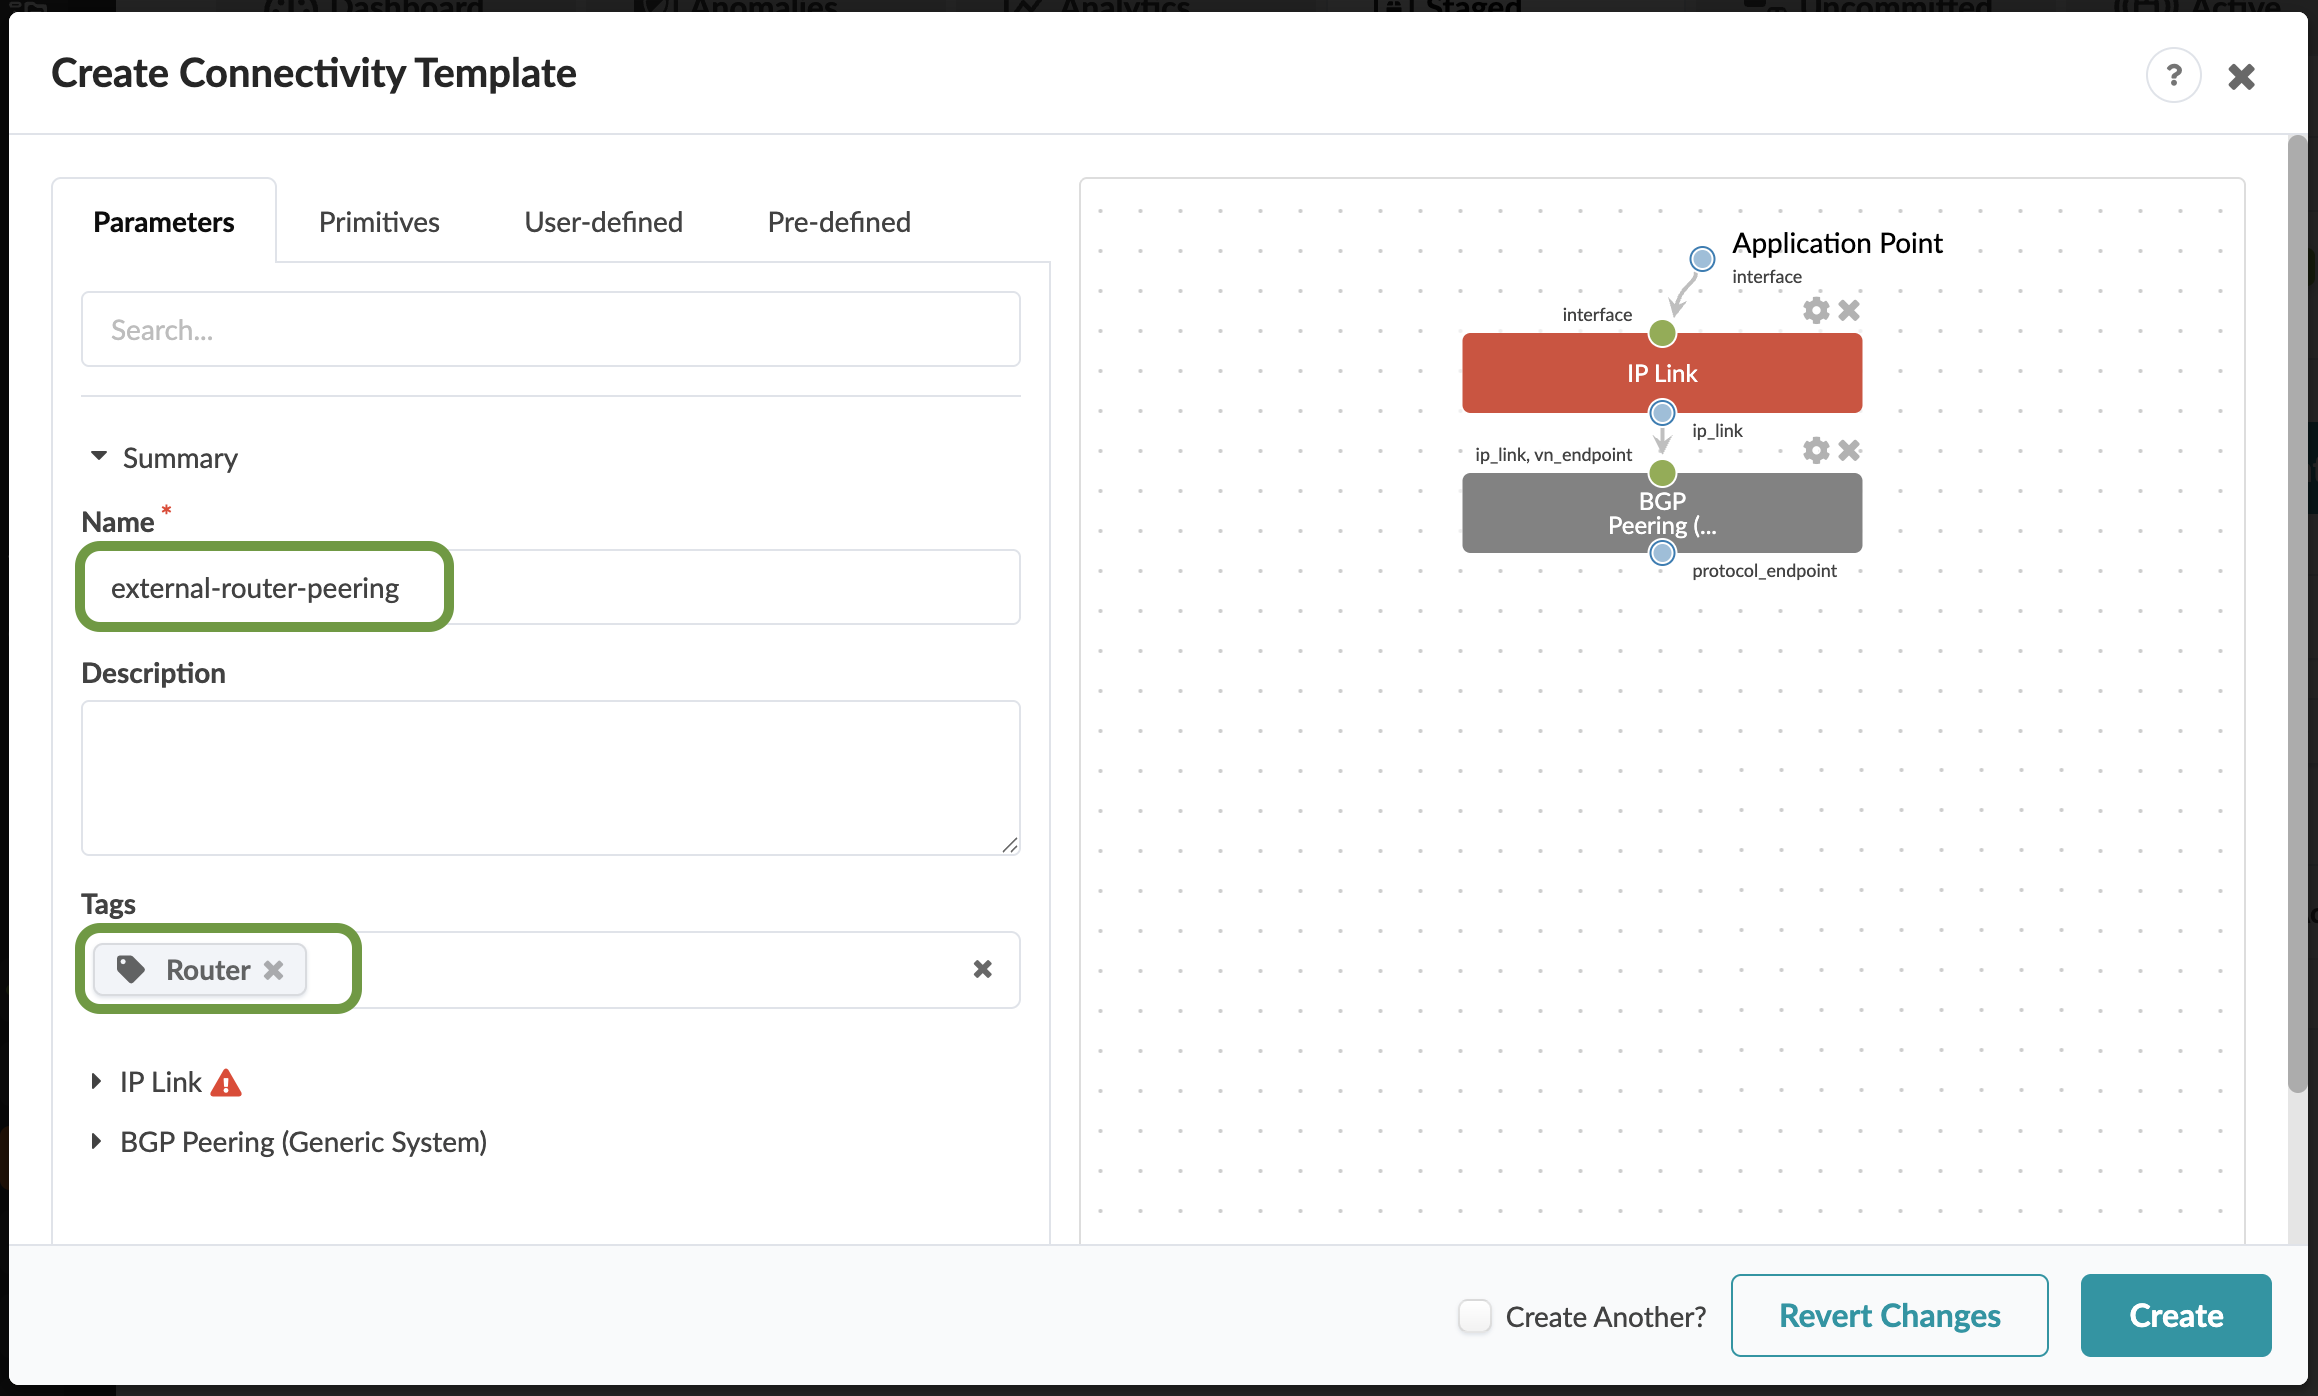Click the protocol_endpoint blue connector
Image resolution: width=2318 pixels, height=1396 pixels.
click(1662, 552)
